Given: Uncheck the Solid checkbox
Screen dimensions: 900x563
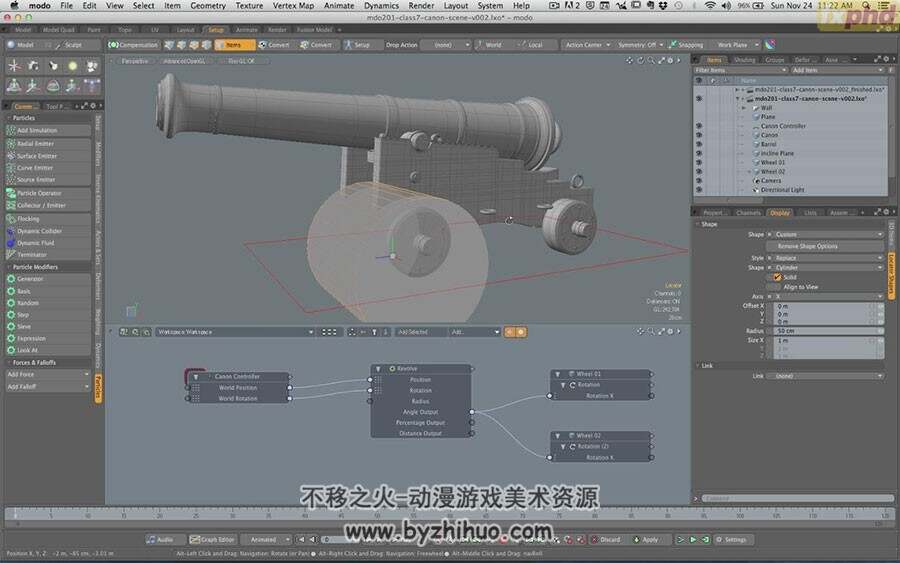Looking at the screenshot, I should point(777,277).
